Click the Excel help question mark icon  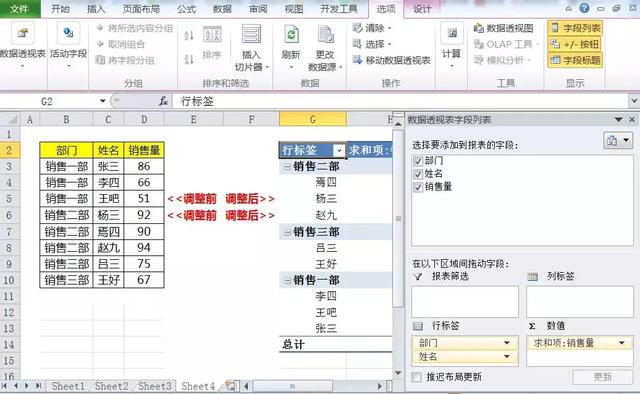[x=584, y=8]
